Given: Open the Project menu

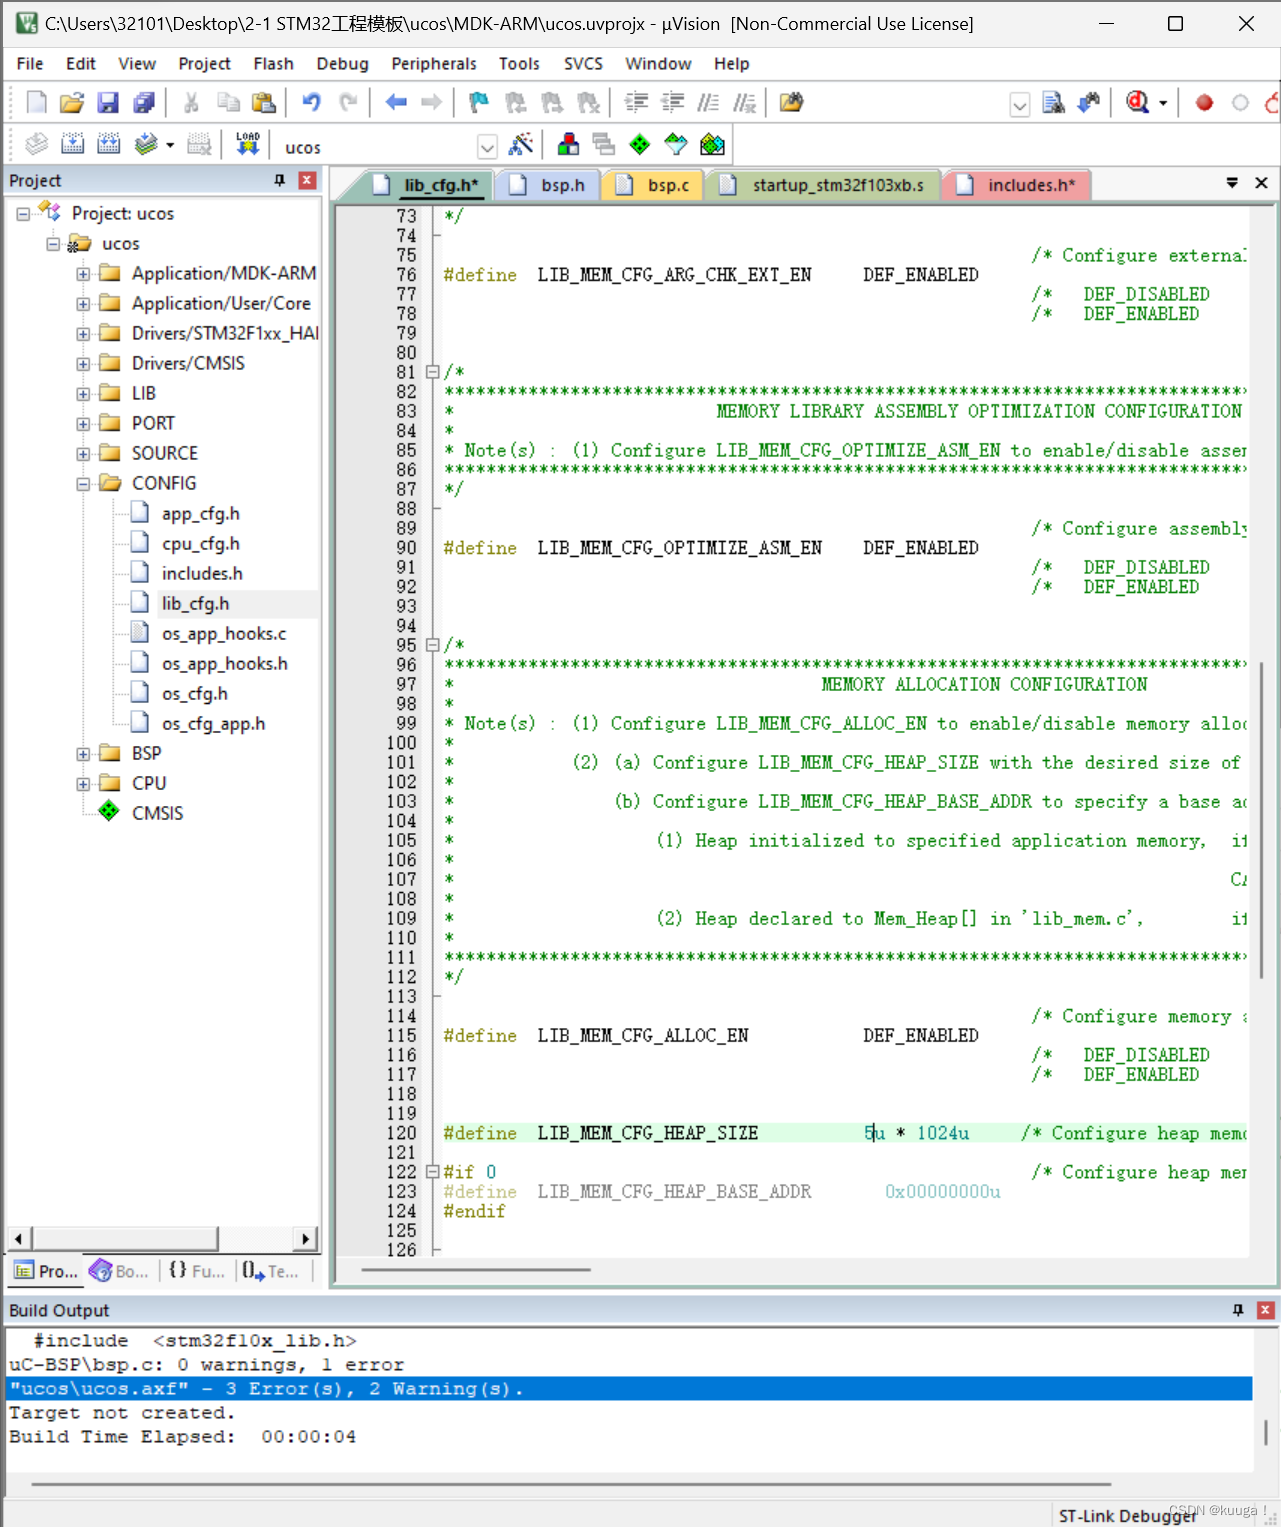Looking at the screenshot, I should point(204,63).
